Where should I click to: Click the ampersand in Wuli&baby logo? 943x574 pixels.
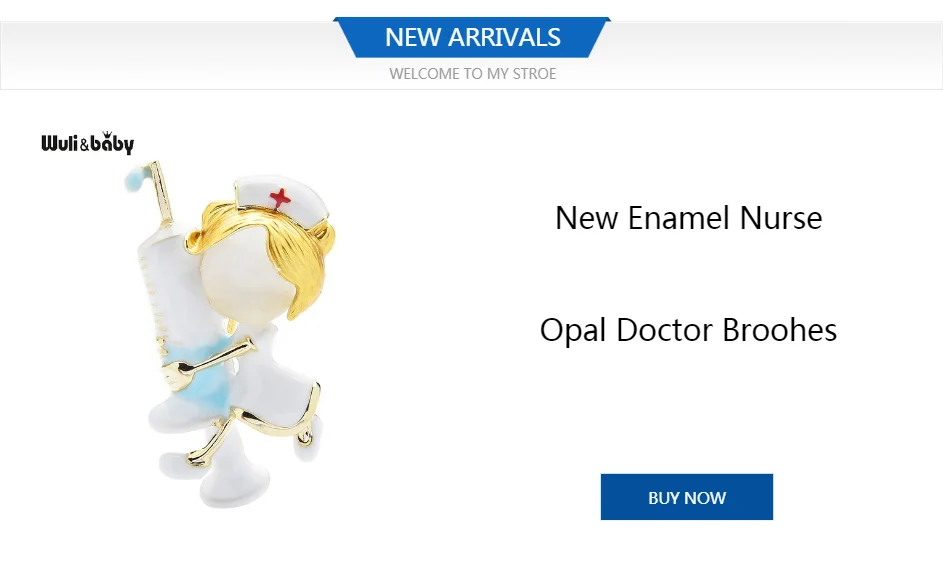coord(84,145)
